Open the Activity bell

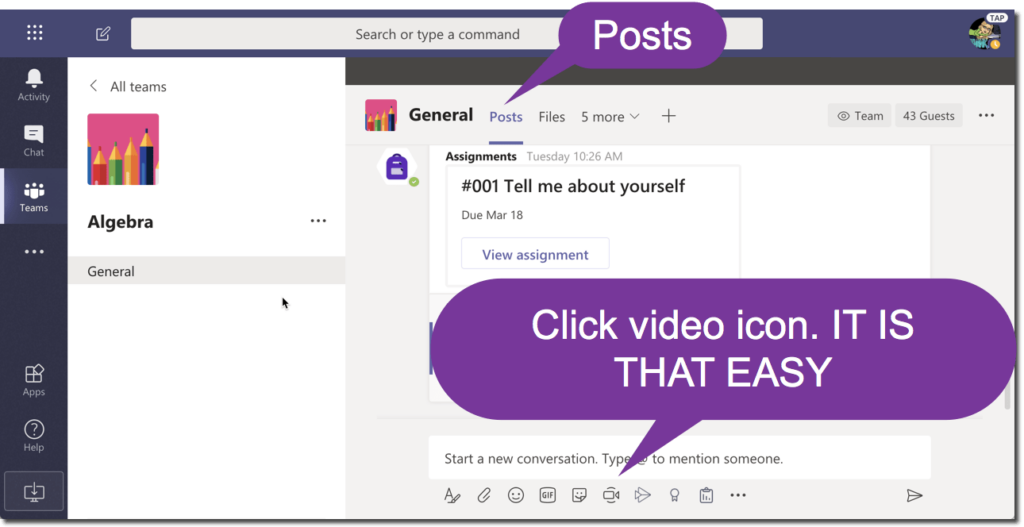pos(34,85)
